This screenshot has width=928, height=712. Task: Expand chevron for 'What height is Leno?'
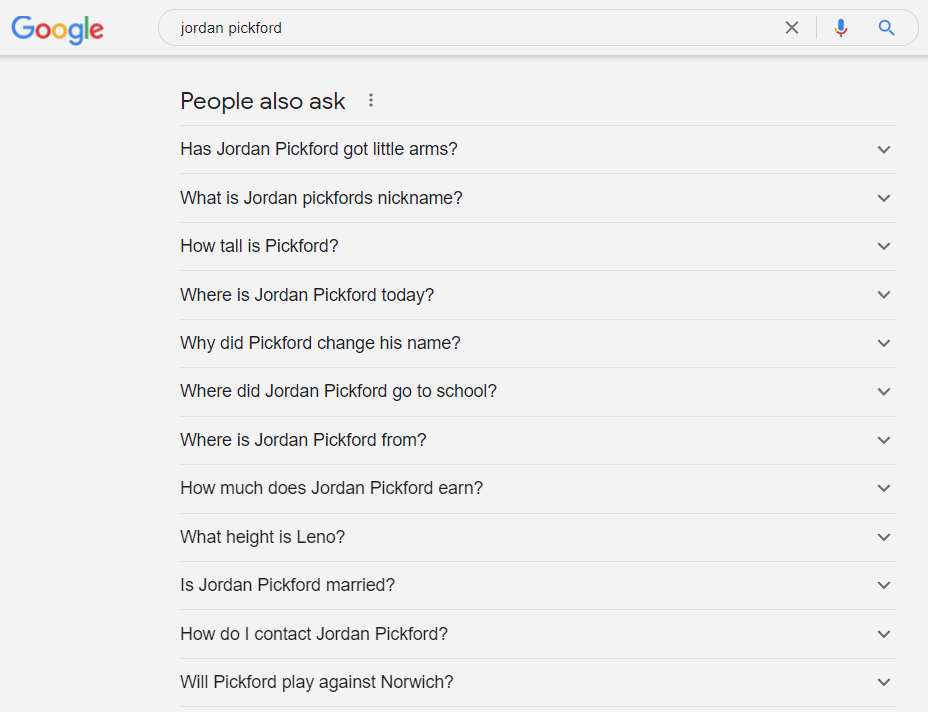(884, 537)
